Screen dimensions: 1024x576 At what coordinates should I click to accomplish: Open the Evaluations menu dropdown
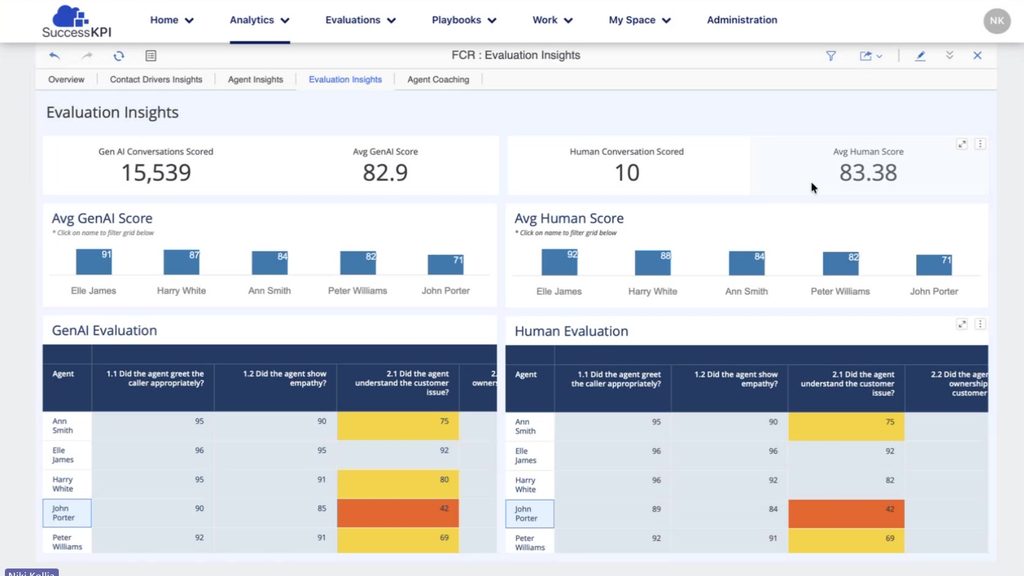click(360, 20)
